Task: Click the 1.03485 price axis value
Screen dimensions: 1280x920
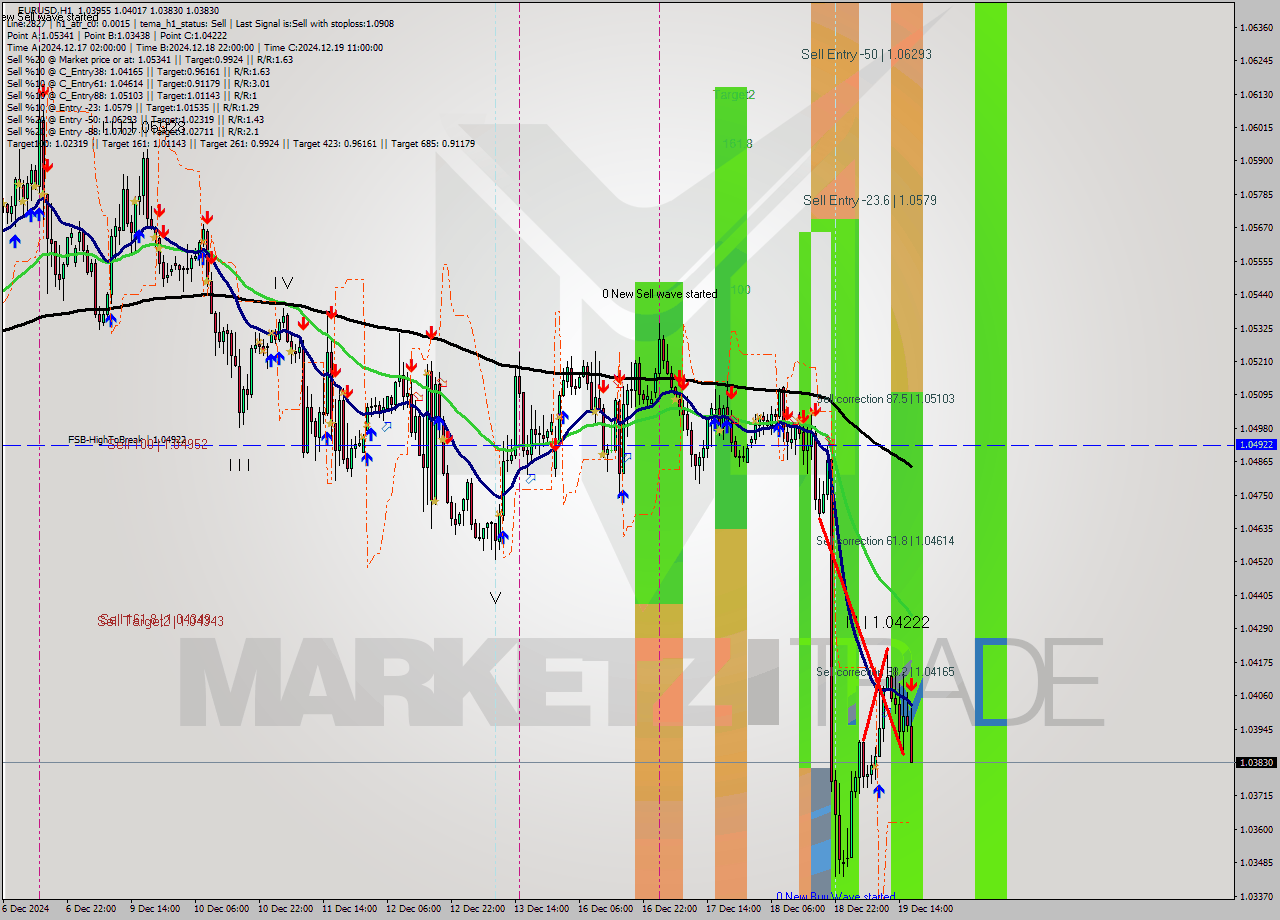Action: [1256, 862]
